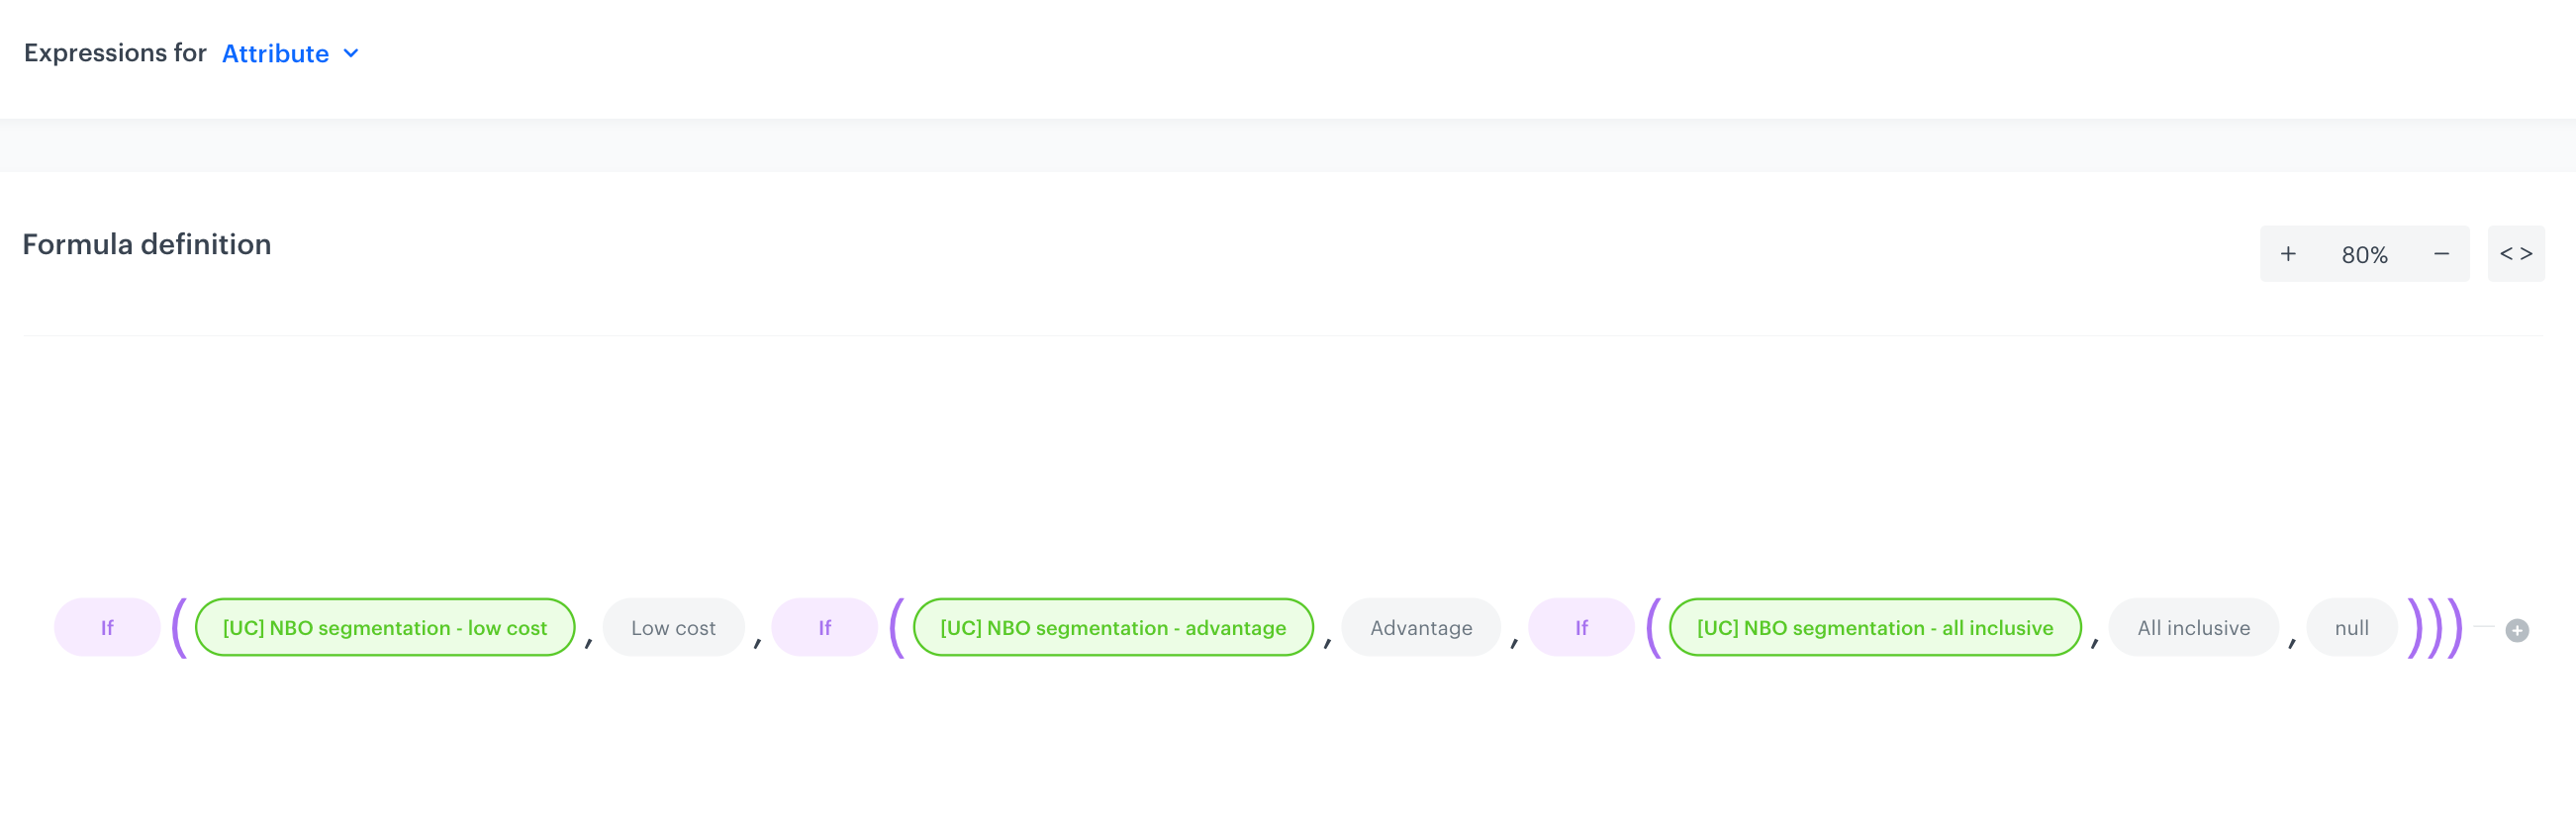Viewport: 2576px width, 816px height.
Task: Click the Expressions for heading
Action: (x=115, y=53)
